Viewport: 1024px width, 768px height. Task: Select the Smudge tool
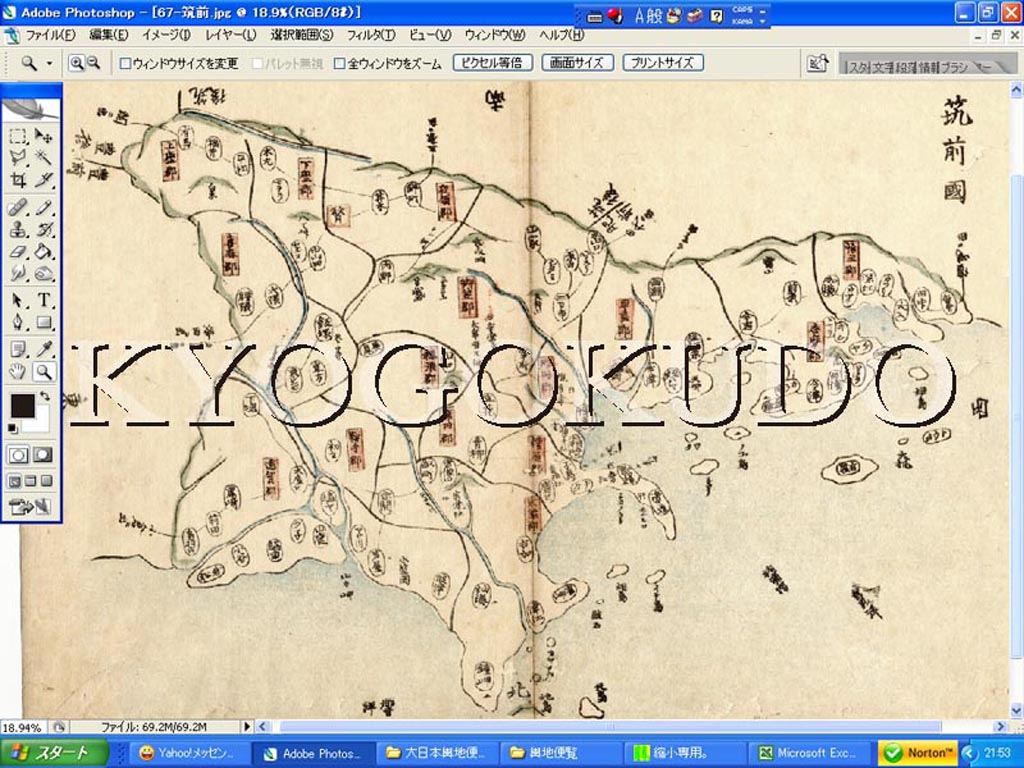click(x=18, y=272)
